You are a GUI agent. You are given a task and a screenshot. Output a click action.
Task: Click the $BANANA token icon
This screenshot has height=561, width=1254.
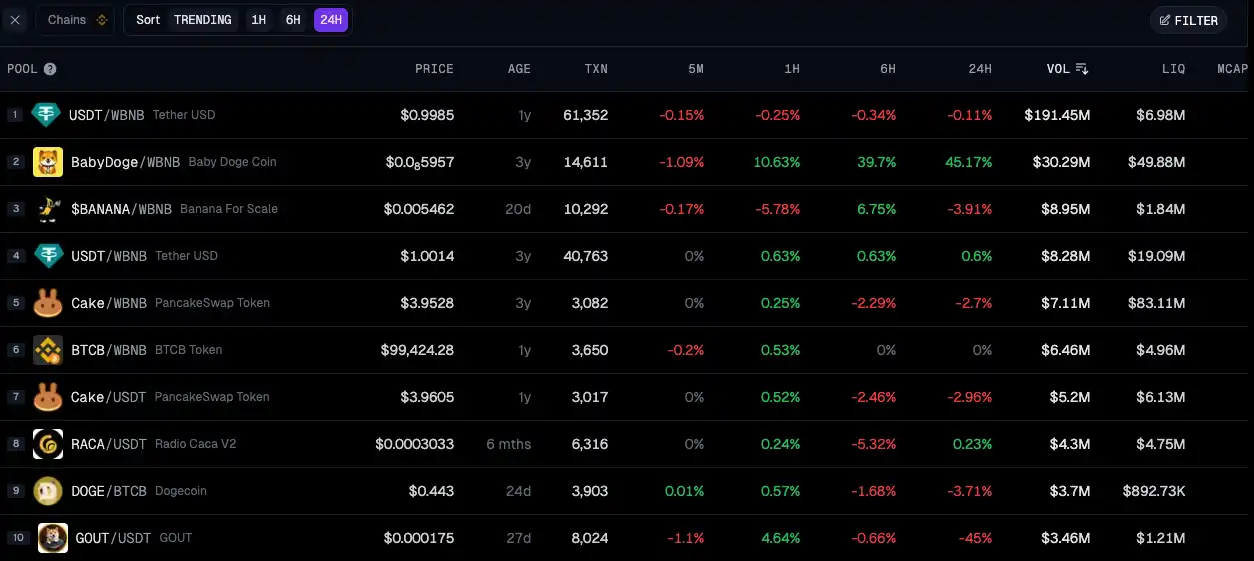coord(47,209)
